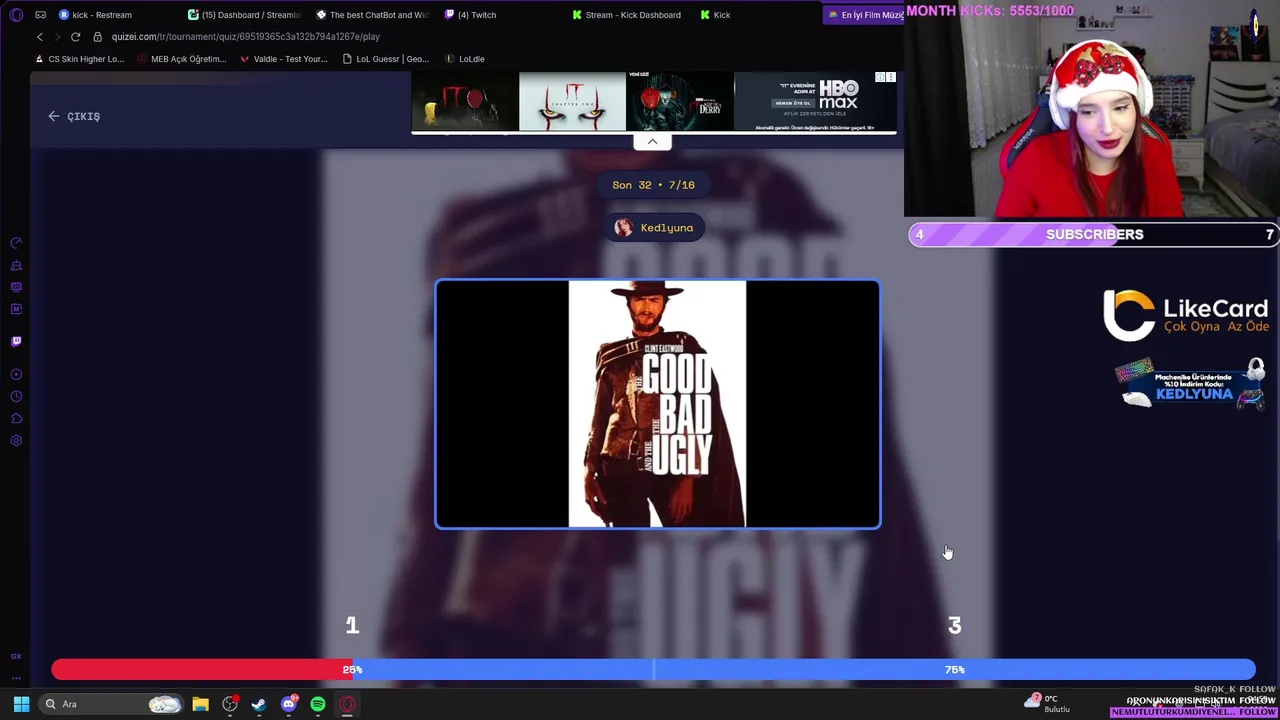This screenshot has height=720, width=1280.
Task: Click vote count number 1
Action: tap(352, 625)
